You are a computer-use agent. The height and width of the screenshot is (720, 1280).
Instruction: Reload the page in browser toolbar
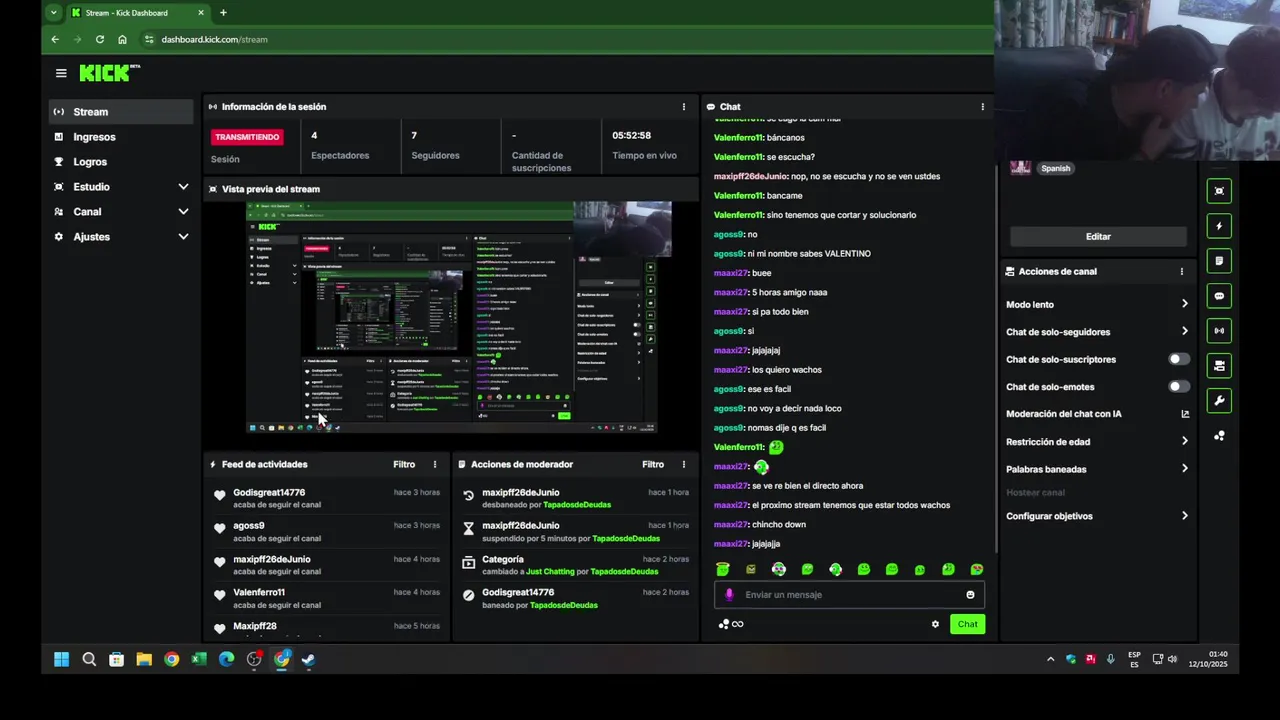pyautogui.click(x=100, y=39)
